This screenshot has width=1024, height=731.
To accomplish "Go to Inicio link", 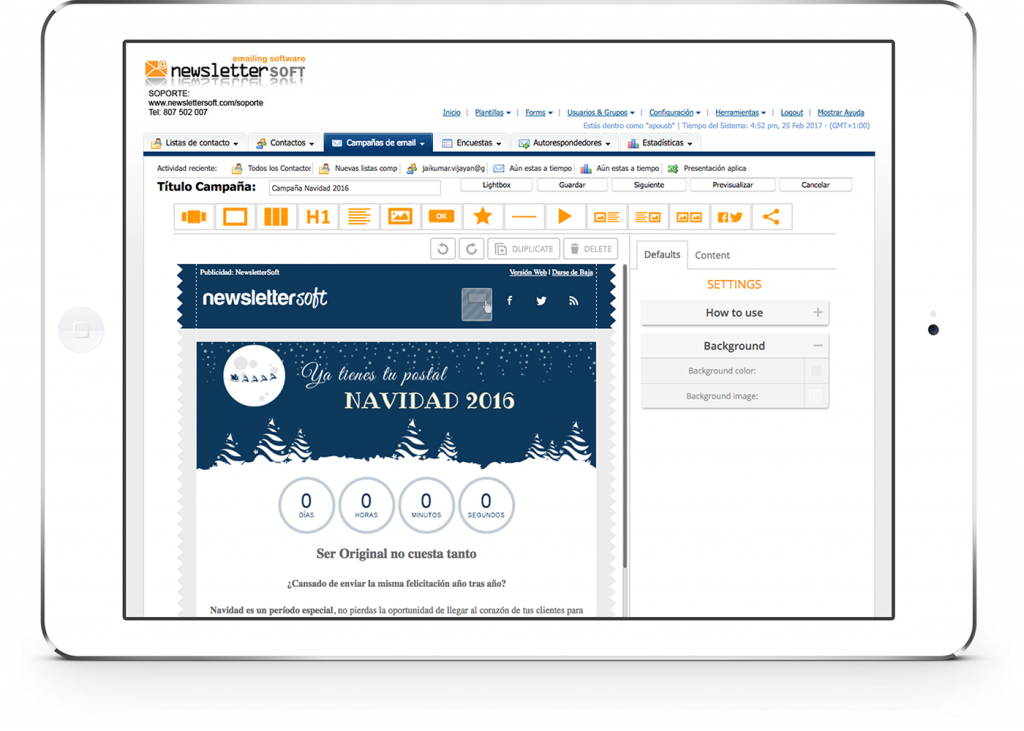I will pos(451,112).
